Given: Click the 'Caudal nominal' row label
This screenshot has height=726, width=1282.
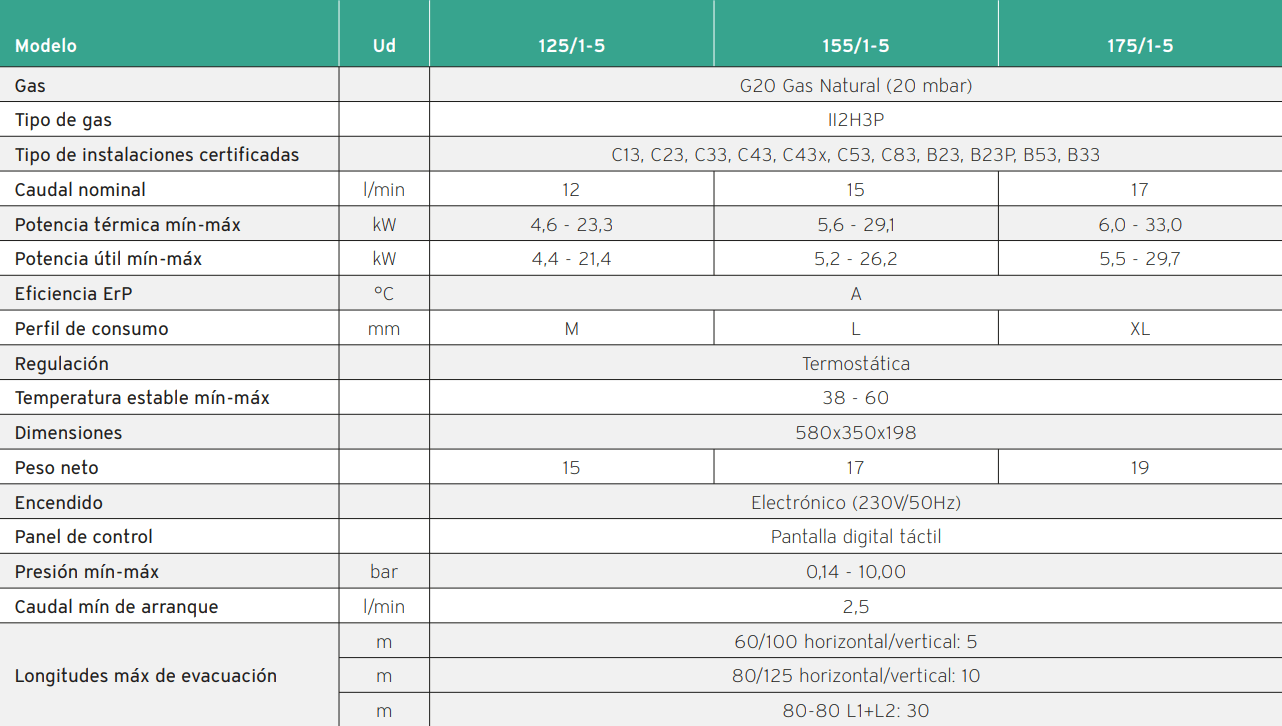Looking at the screenshot, I should (80, 190).
